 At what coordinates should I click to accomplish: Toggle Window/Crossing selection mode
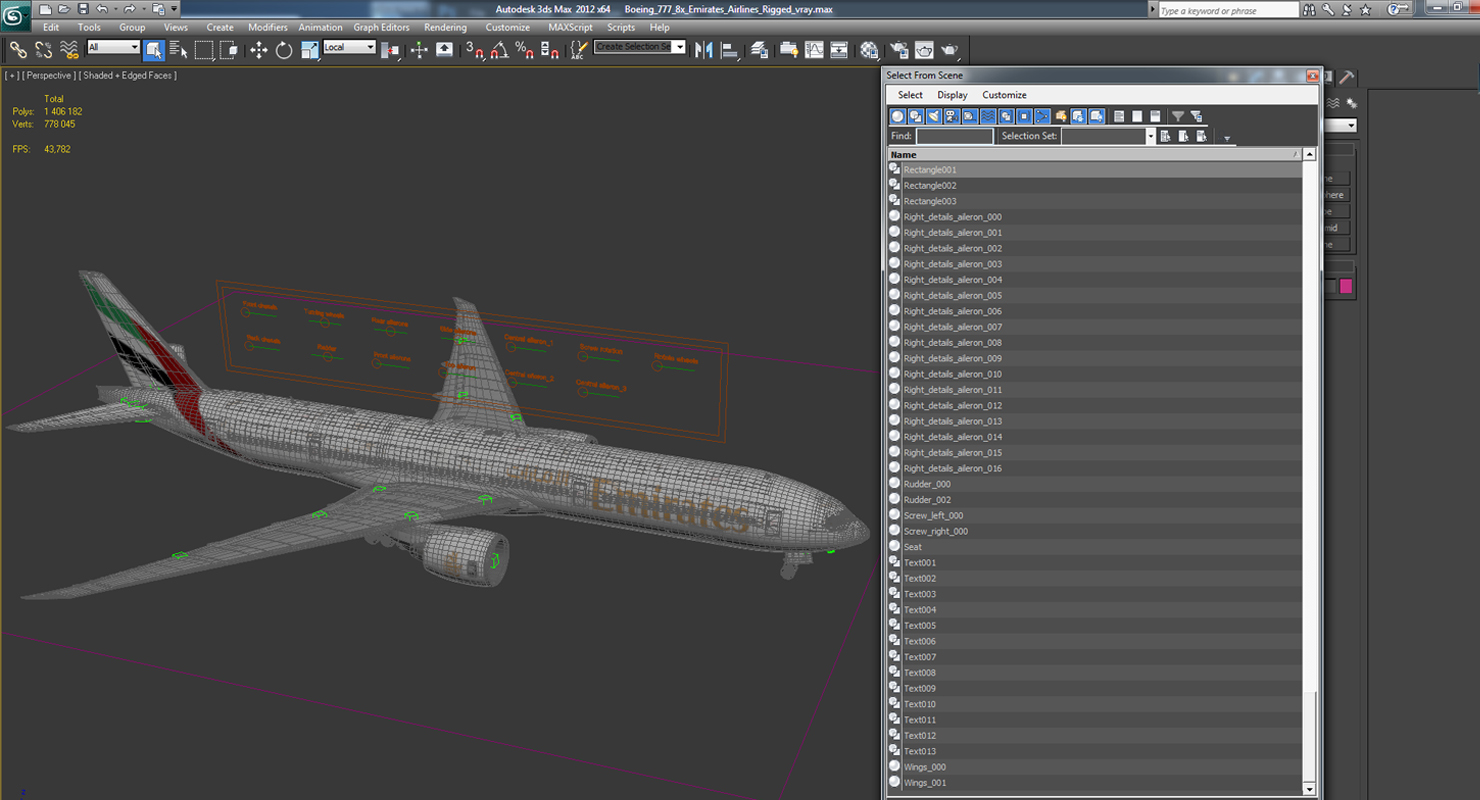(229, 50)
